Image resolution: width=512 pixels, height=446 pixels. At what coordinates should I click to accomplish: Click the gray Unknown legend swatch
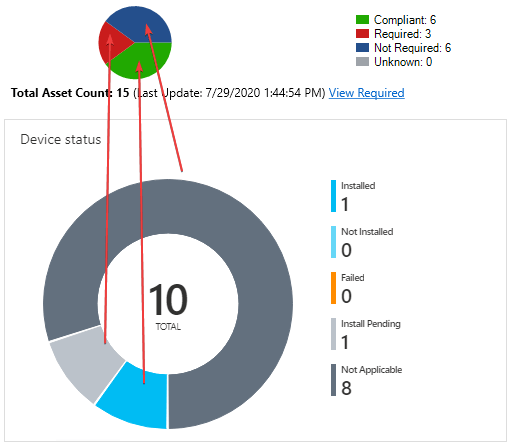click(x=362, y=62)
